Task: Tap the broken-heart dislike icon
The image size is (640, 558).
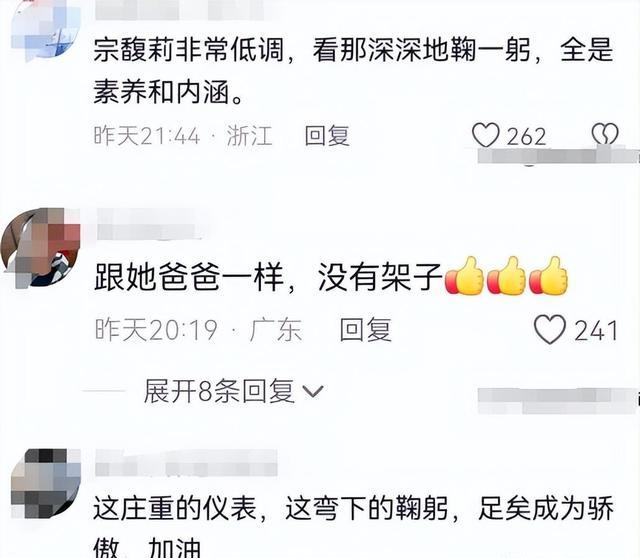Action: (x=605, y=134)
